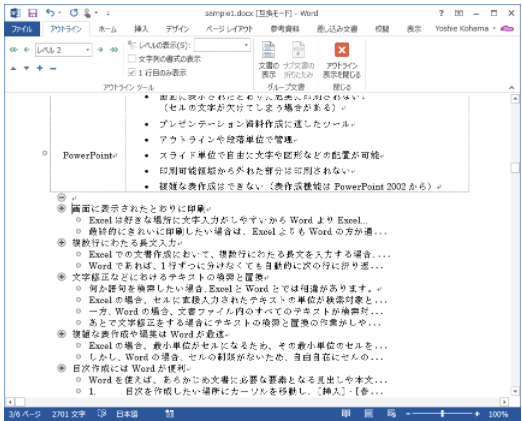Click the Move Up triangle

pyautogui.click(x=13, y=68)
